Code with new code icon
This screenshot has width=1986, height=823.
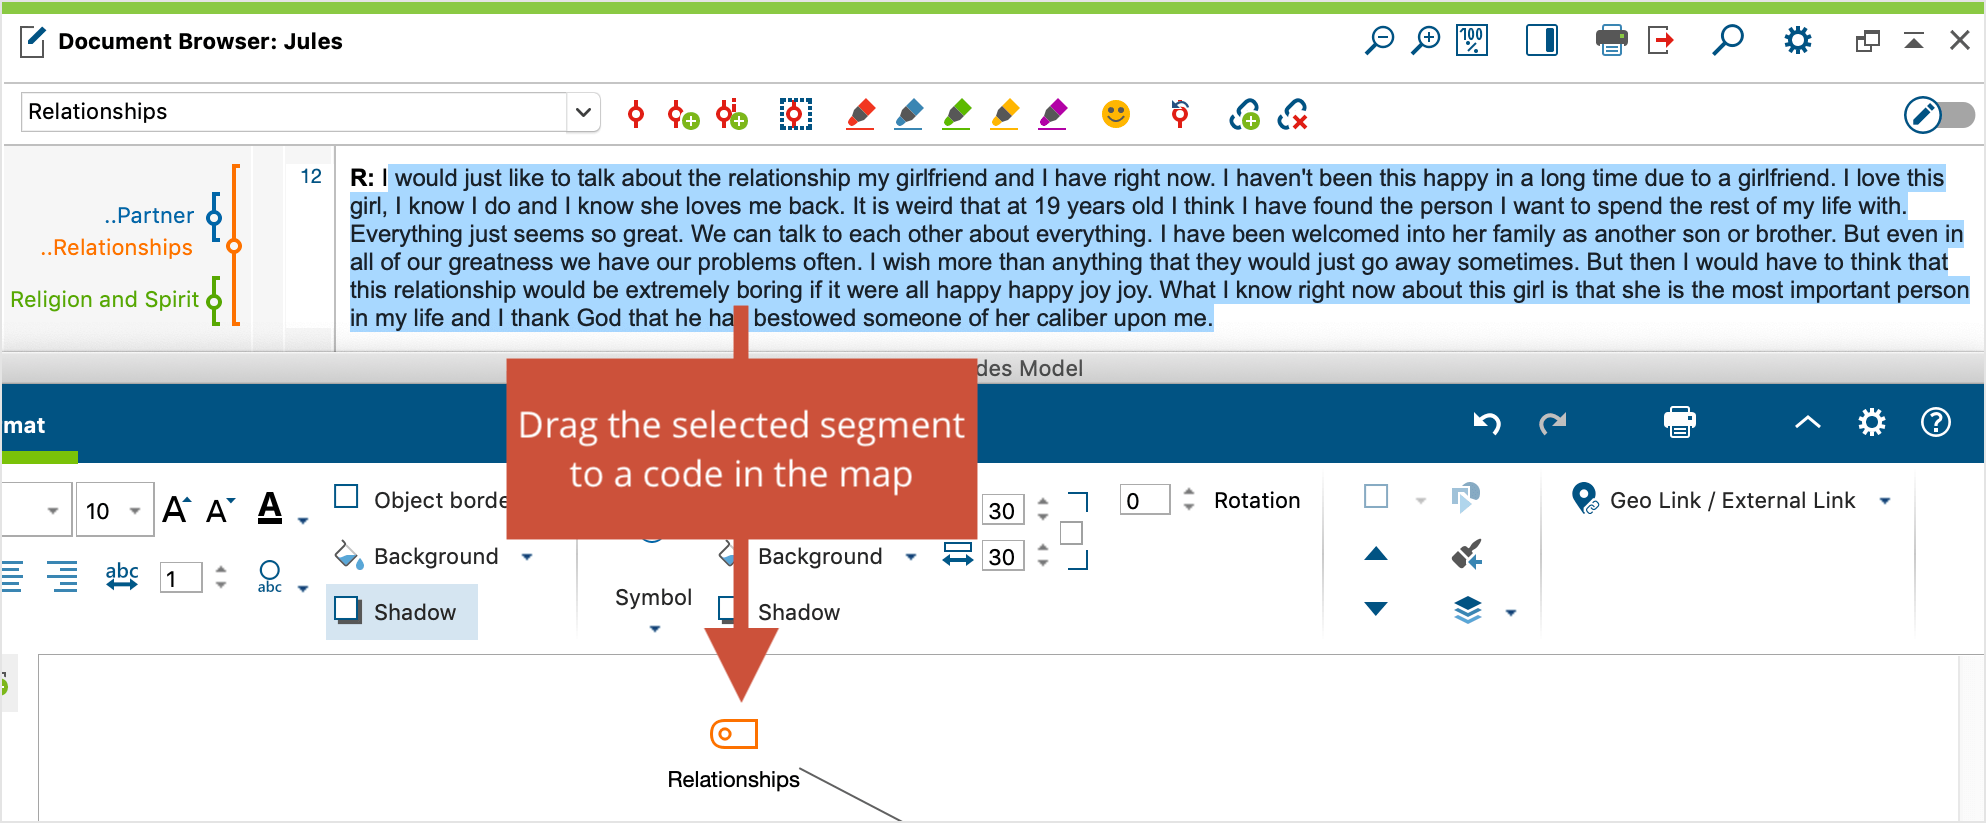[684, 115]
